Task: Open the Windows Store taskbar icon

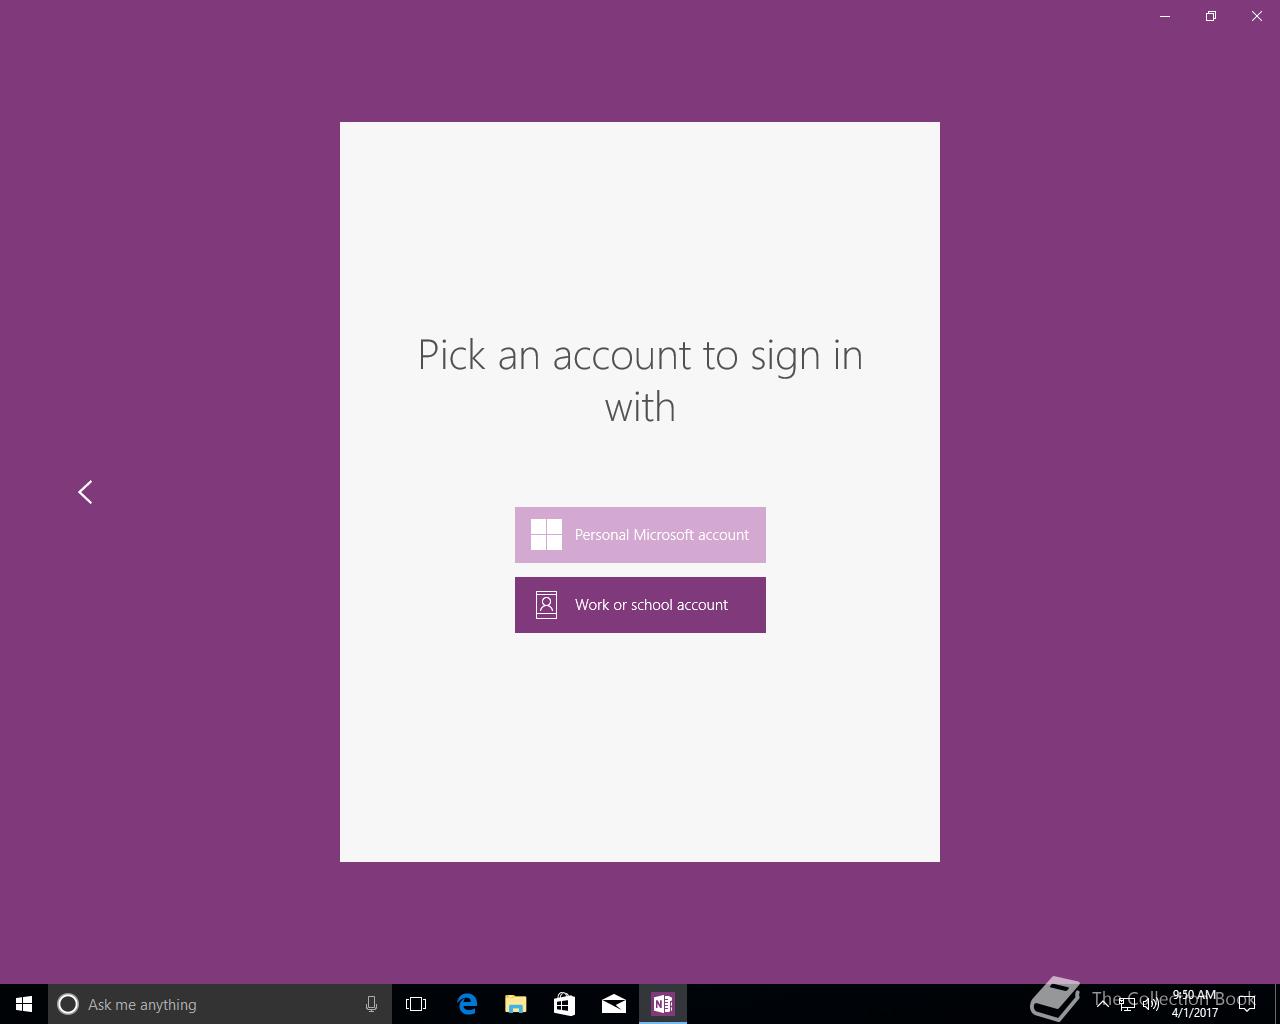Action: (565, 1004)
